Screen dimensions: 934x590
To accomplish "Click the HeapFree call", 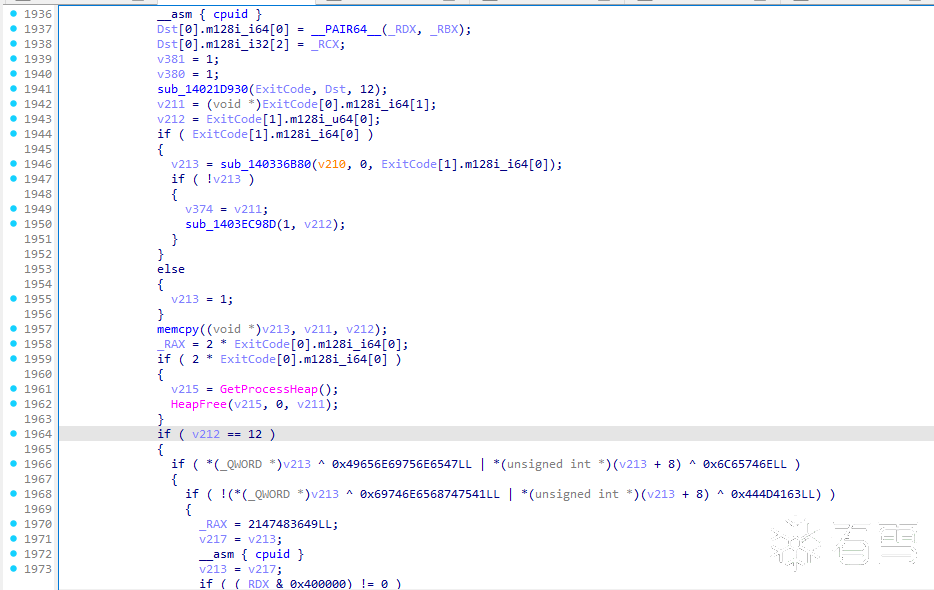I will point(199,404).
